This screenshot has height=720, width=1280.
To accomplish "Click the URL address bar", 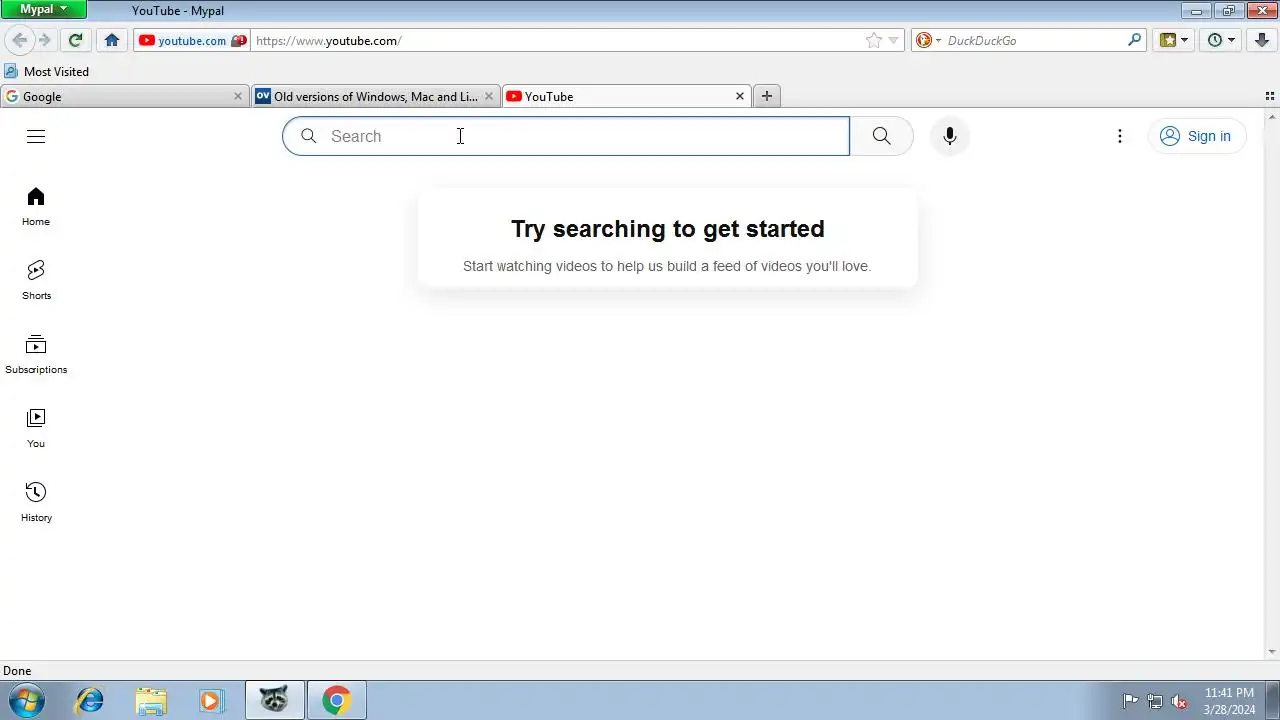I will 555,40.
